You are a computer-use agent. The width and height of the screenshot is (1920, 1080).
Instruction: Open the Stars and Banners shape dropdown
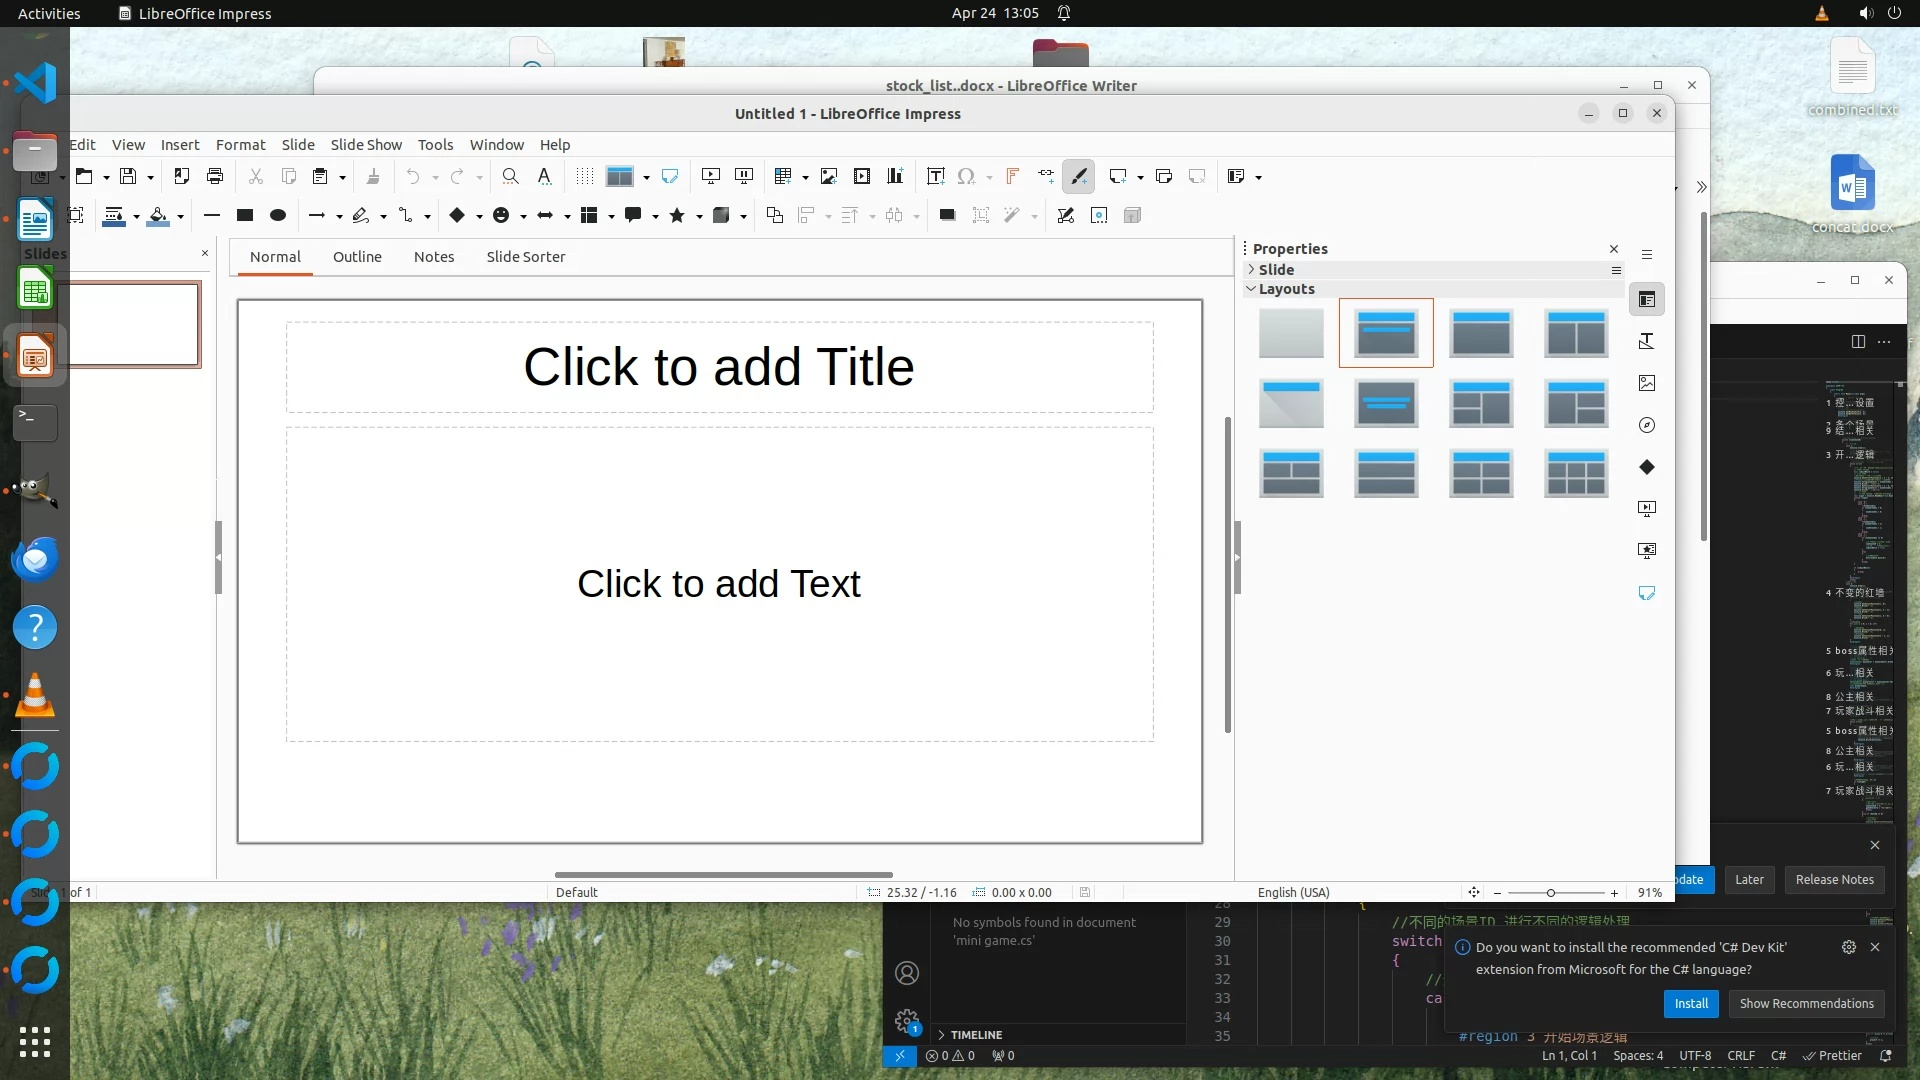[699, 216]
